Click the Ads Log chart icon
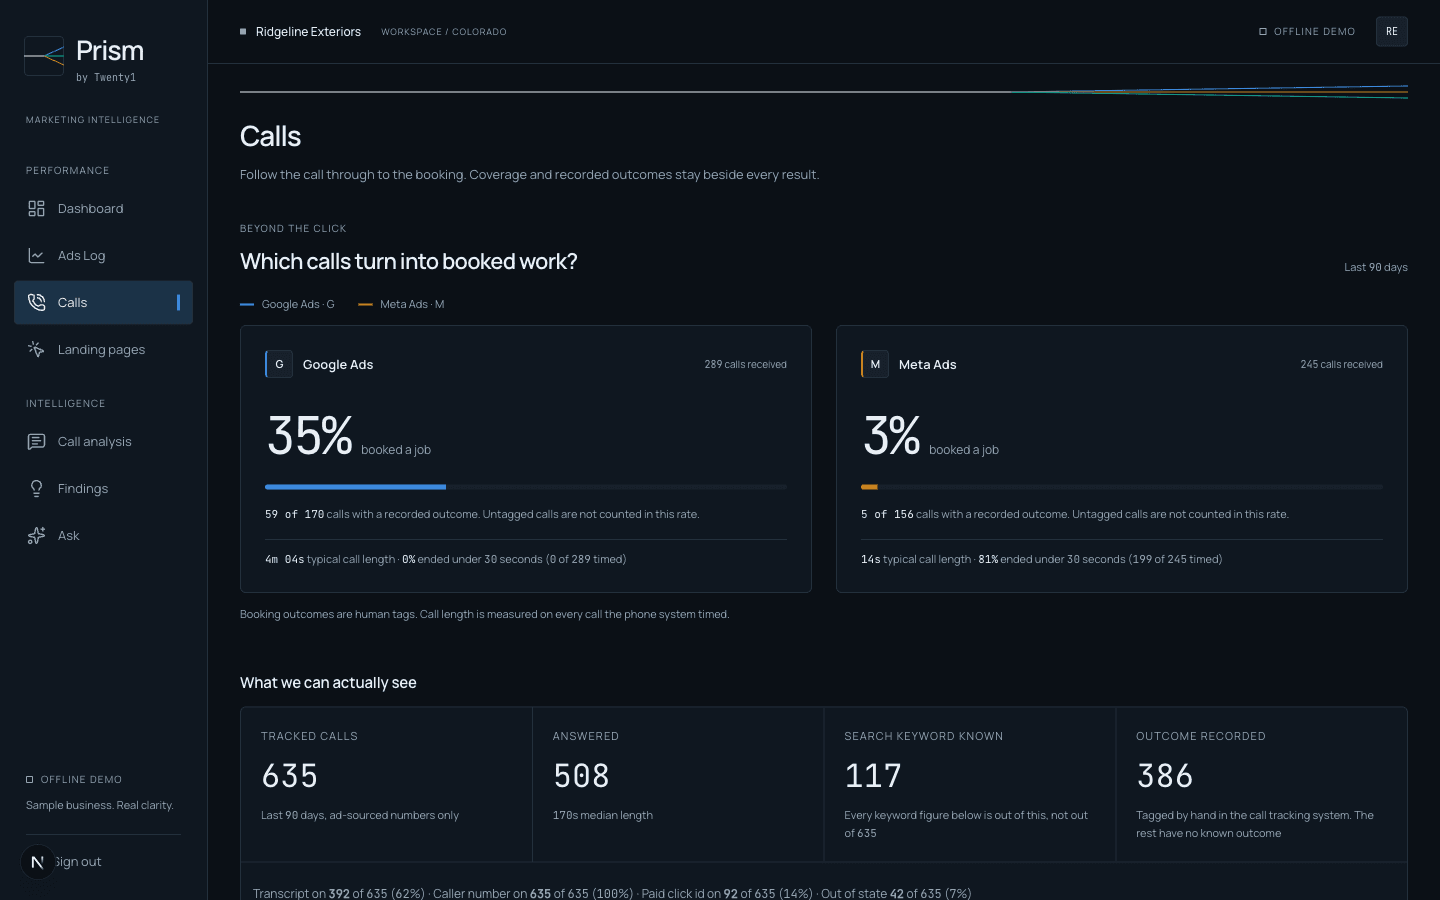The width and height of the screenshot is (1440, 900). pos(36,255)
